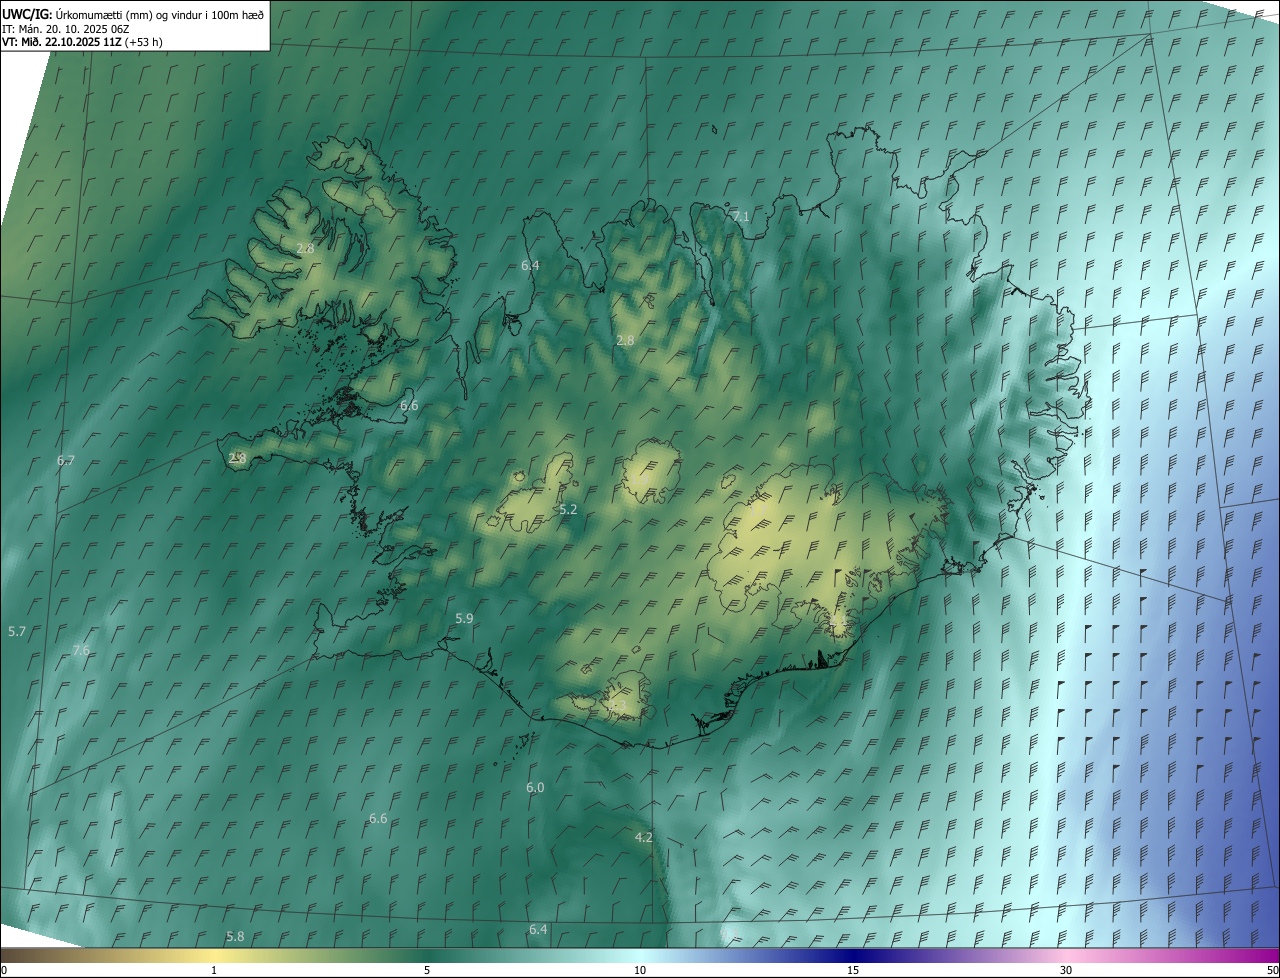This screenshot has width=1280, height=978.
Task: Pick the yellow section of the colour scale
Action: pyautogui.click(x=215, y=955)
